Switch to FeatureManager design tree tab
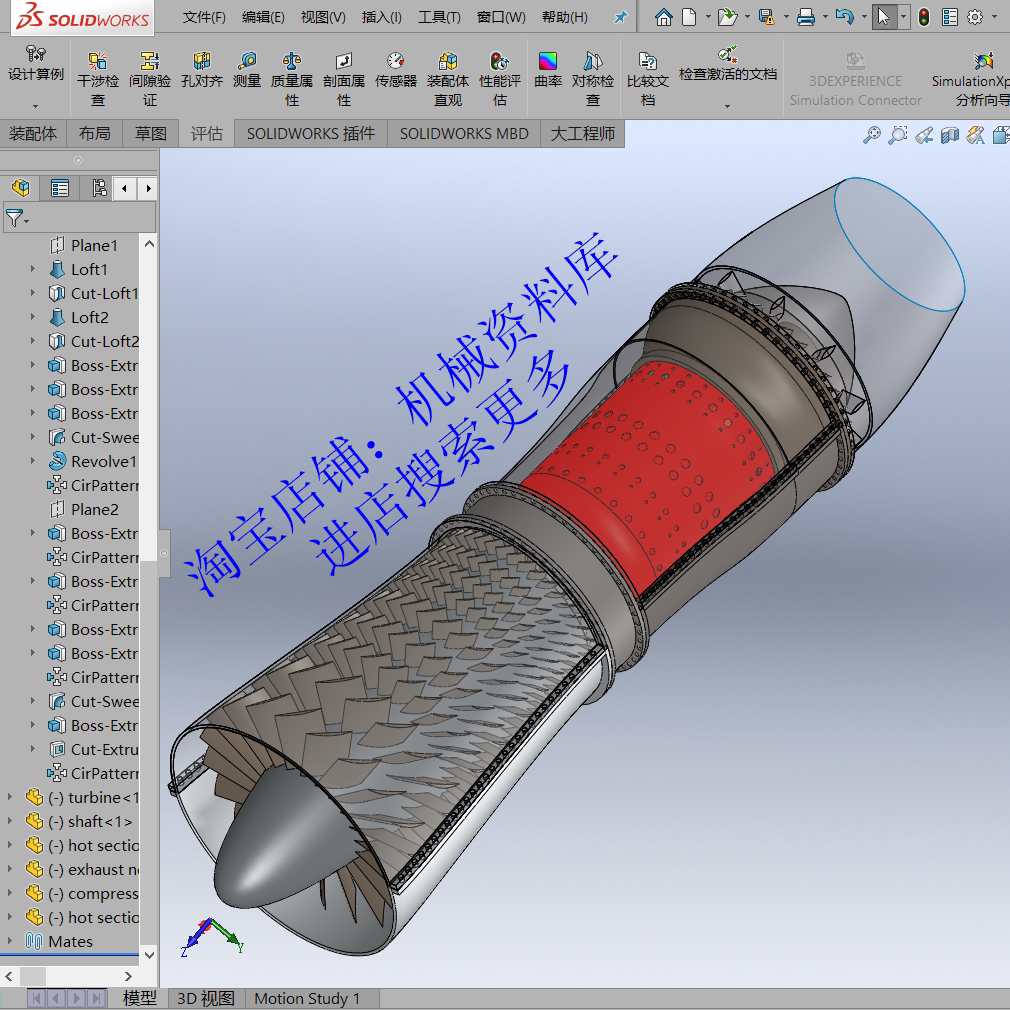 (21, 188)
